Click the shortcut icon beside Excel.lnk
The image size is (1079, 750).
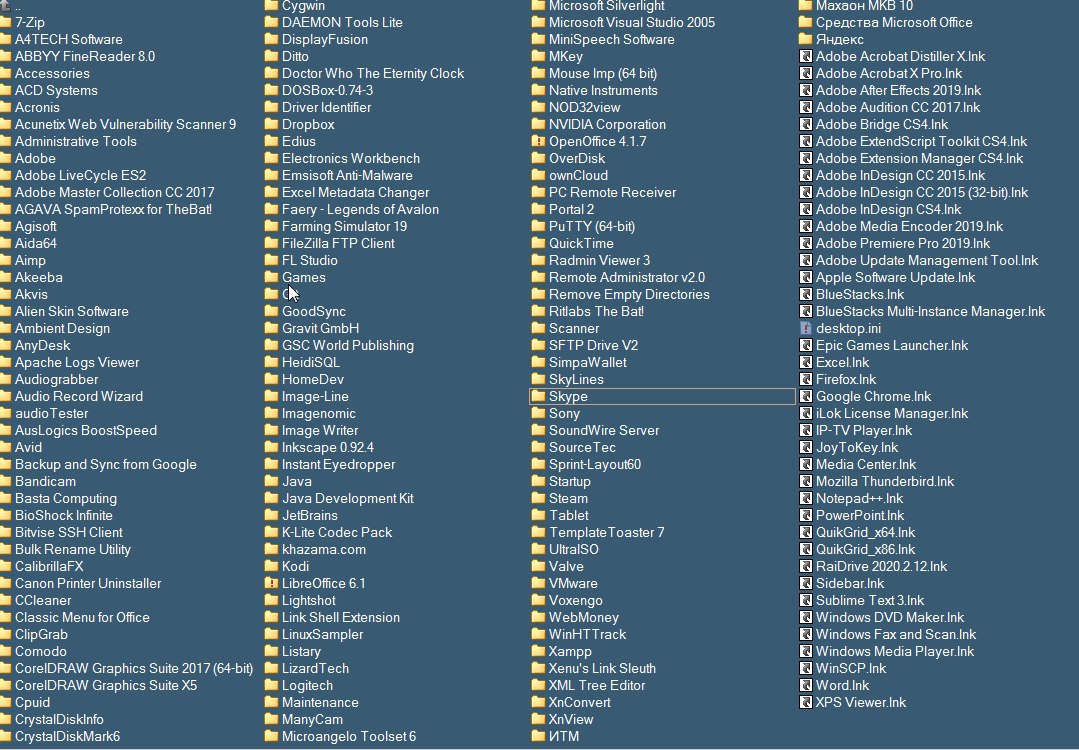click(805, 363)
